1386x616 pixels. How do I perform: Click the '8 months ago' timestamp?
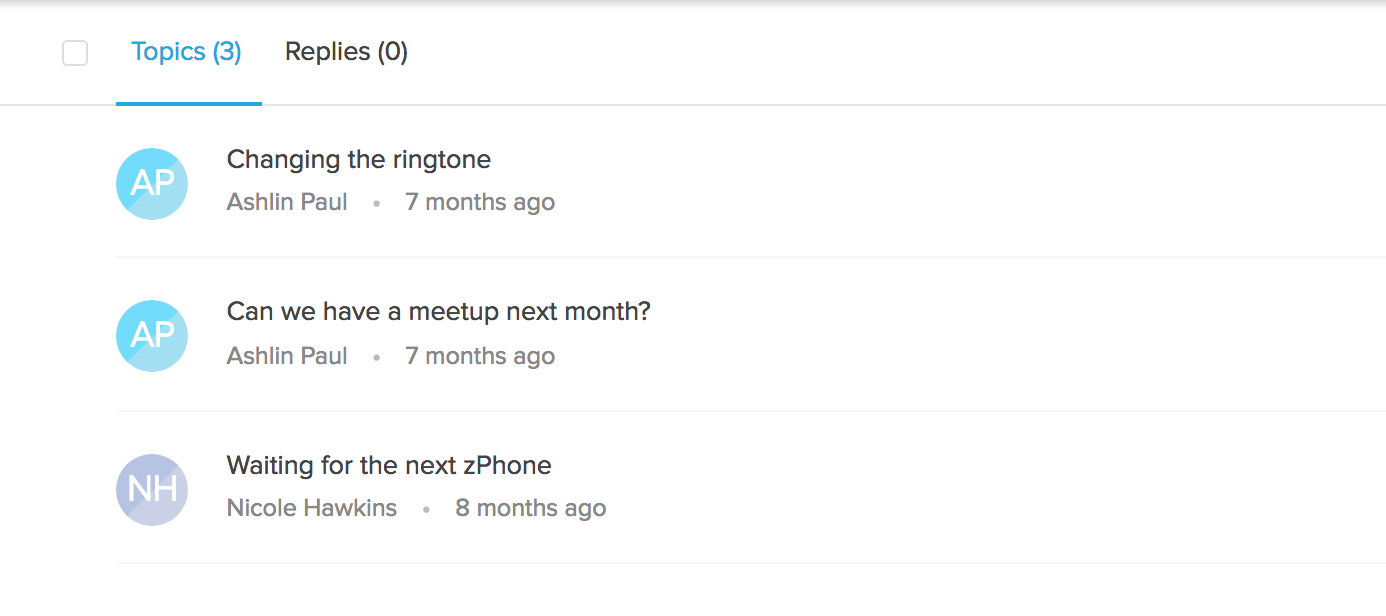coord(531,508)
